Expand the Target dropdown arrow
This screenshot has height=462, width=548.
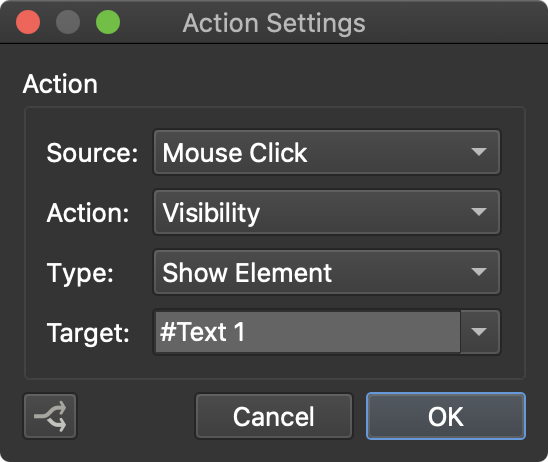pos(480,332)
